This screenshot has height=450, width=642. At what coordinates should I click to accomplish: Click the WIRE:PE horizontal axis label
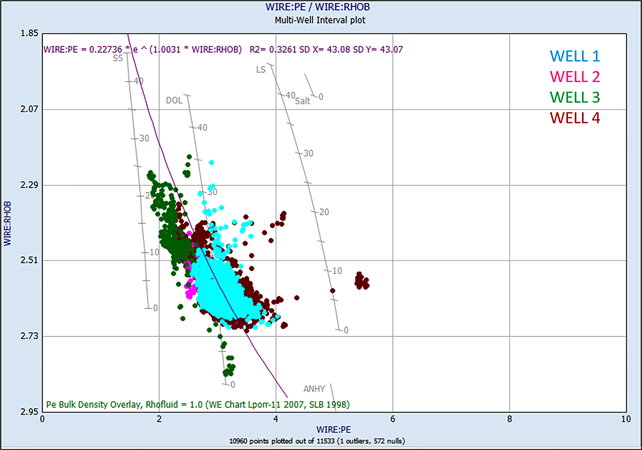[x=331, y=429]
